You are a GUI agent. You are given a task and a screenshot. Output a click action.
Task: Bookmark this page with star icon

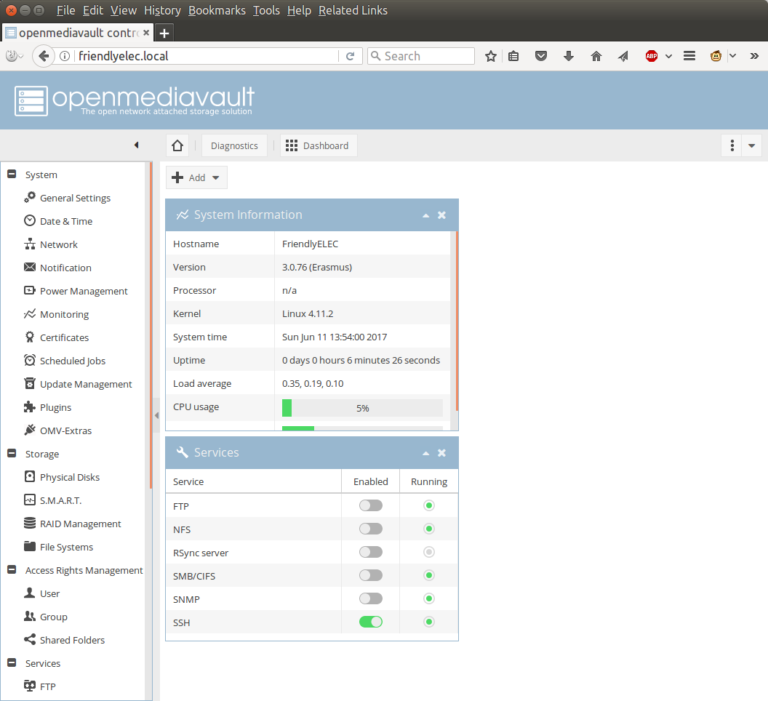[x=491, y=56]
